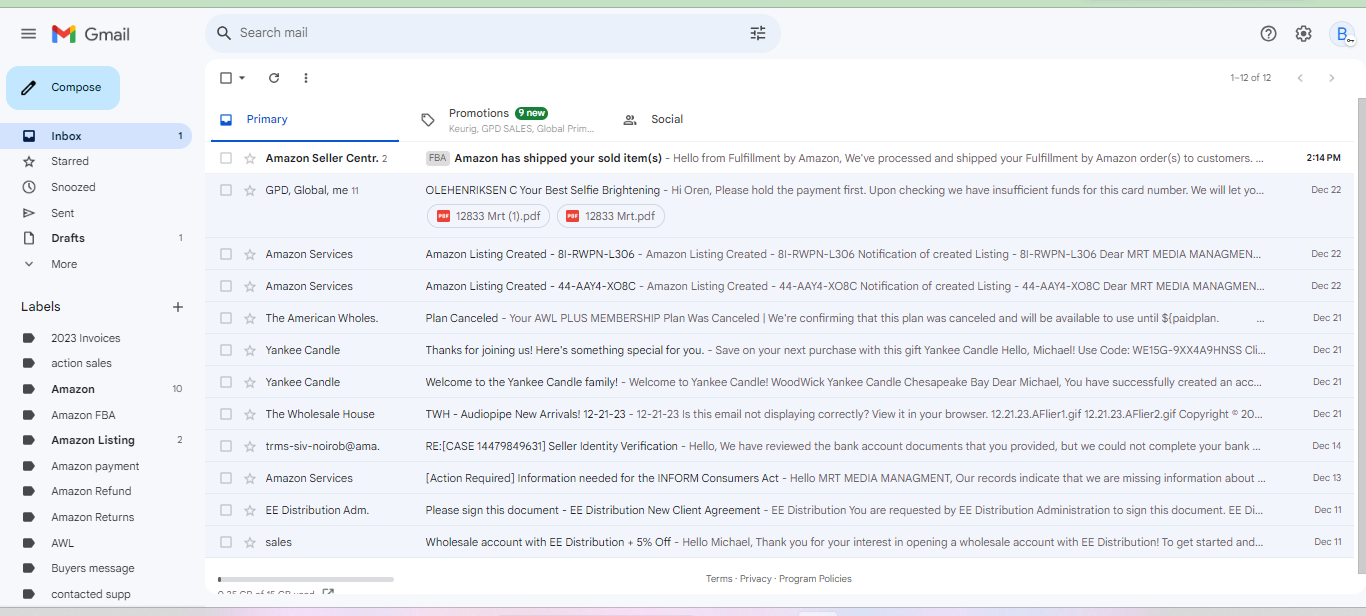Open the Inbox folder
Viewport: 1366px width, 616px height.
(x=96, y=136)
